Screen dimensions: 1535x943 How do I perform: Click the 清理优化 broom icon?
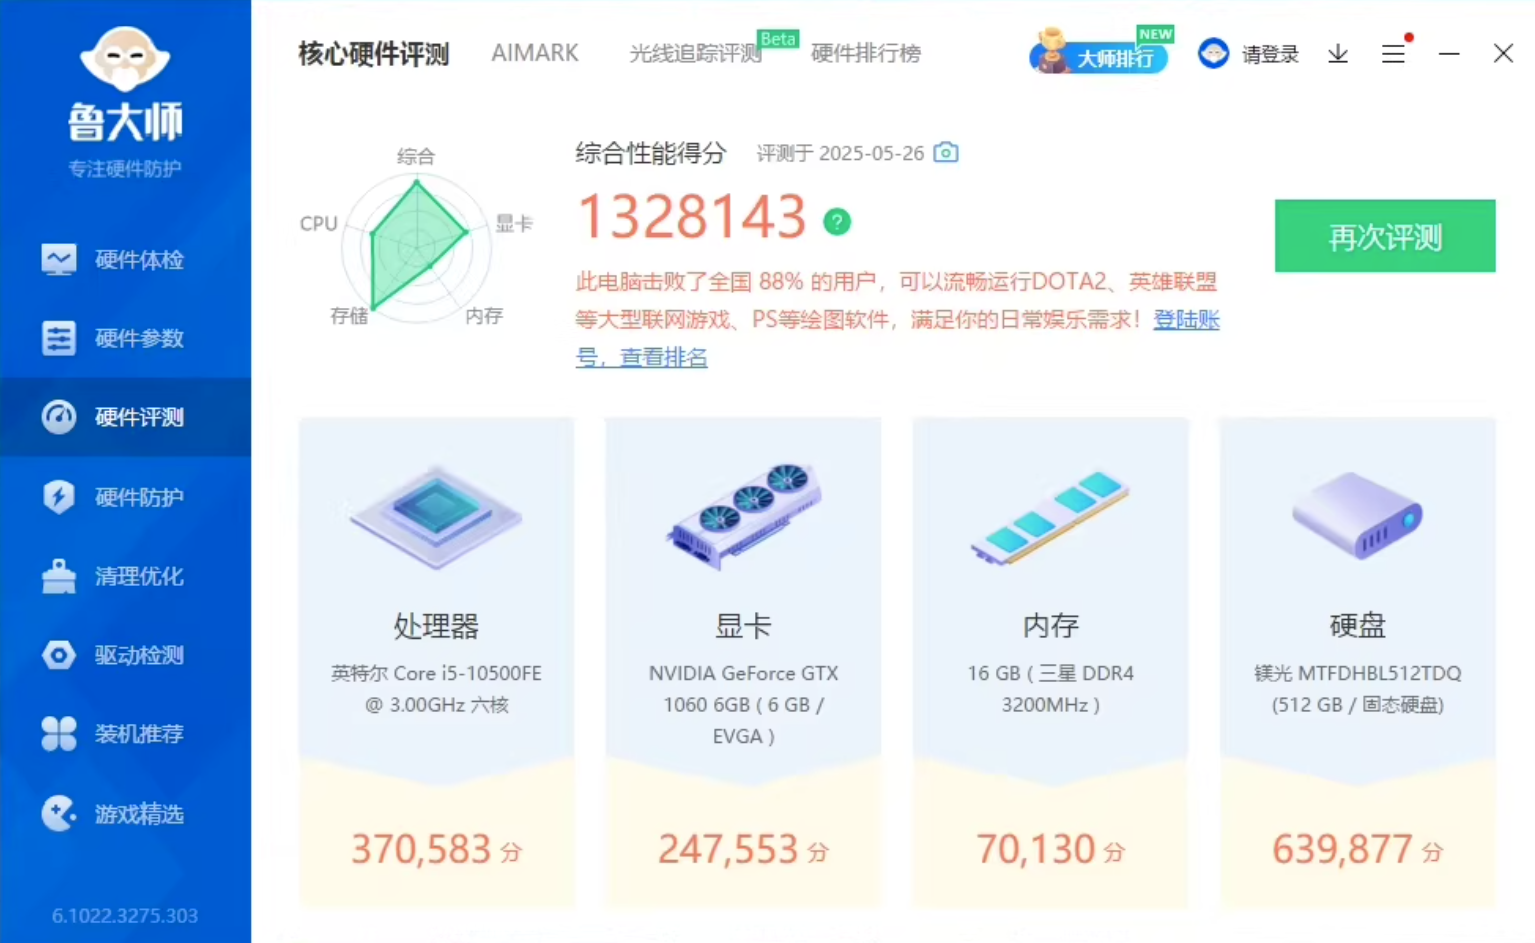59,576
